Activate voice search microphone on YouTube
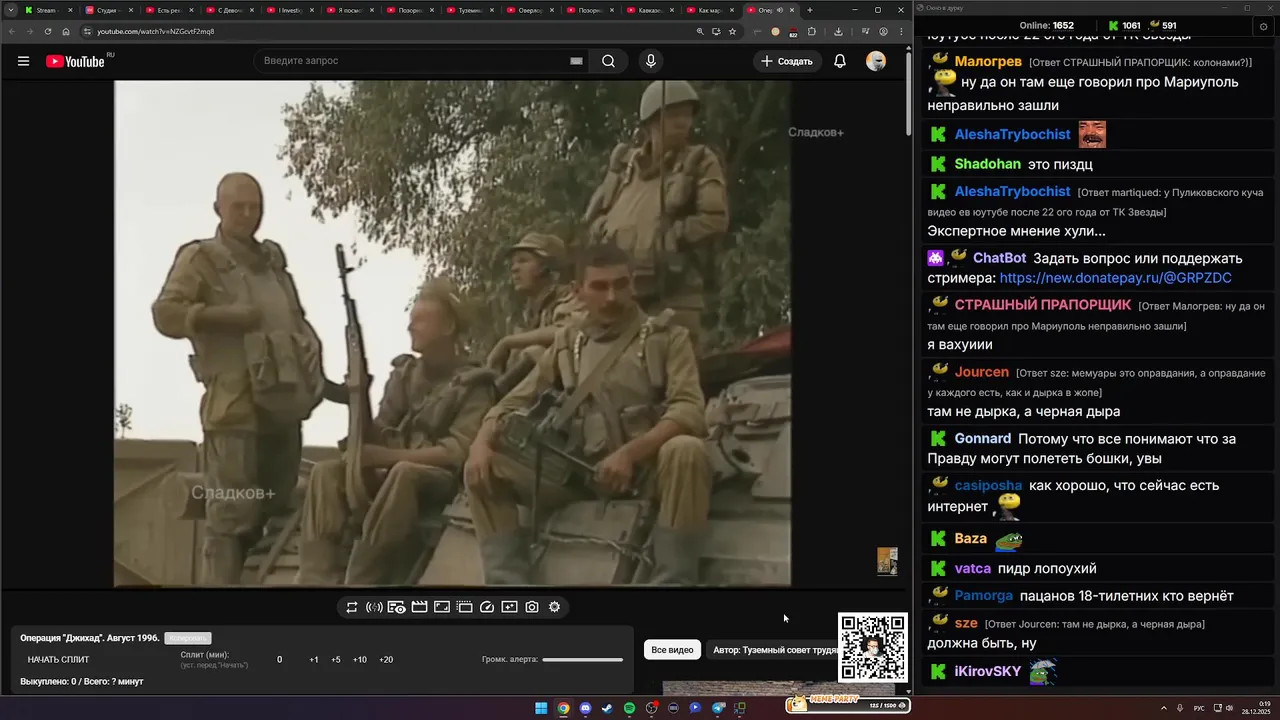 (651, 61)
